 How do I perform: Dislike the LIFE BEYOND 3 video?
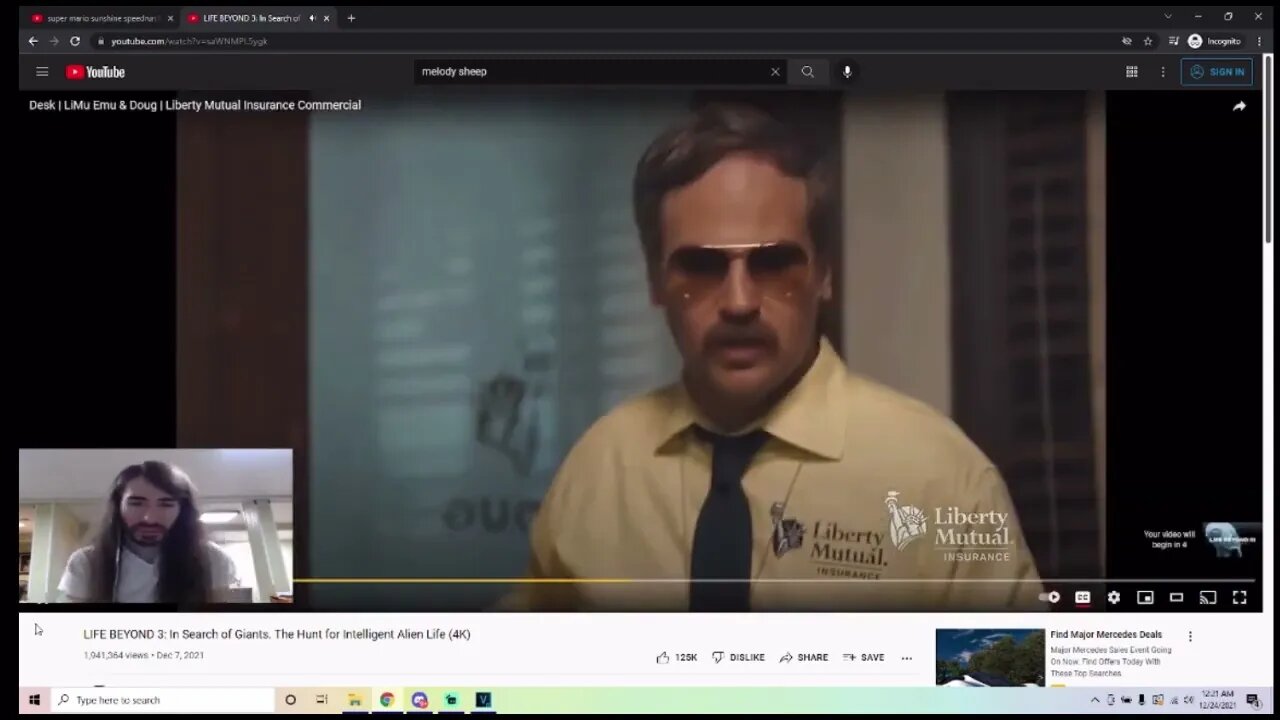(x=738, y=657)
